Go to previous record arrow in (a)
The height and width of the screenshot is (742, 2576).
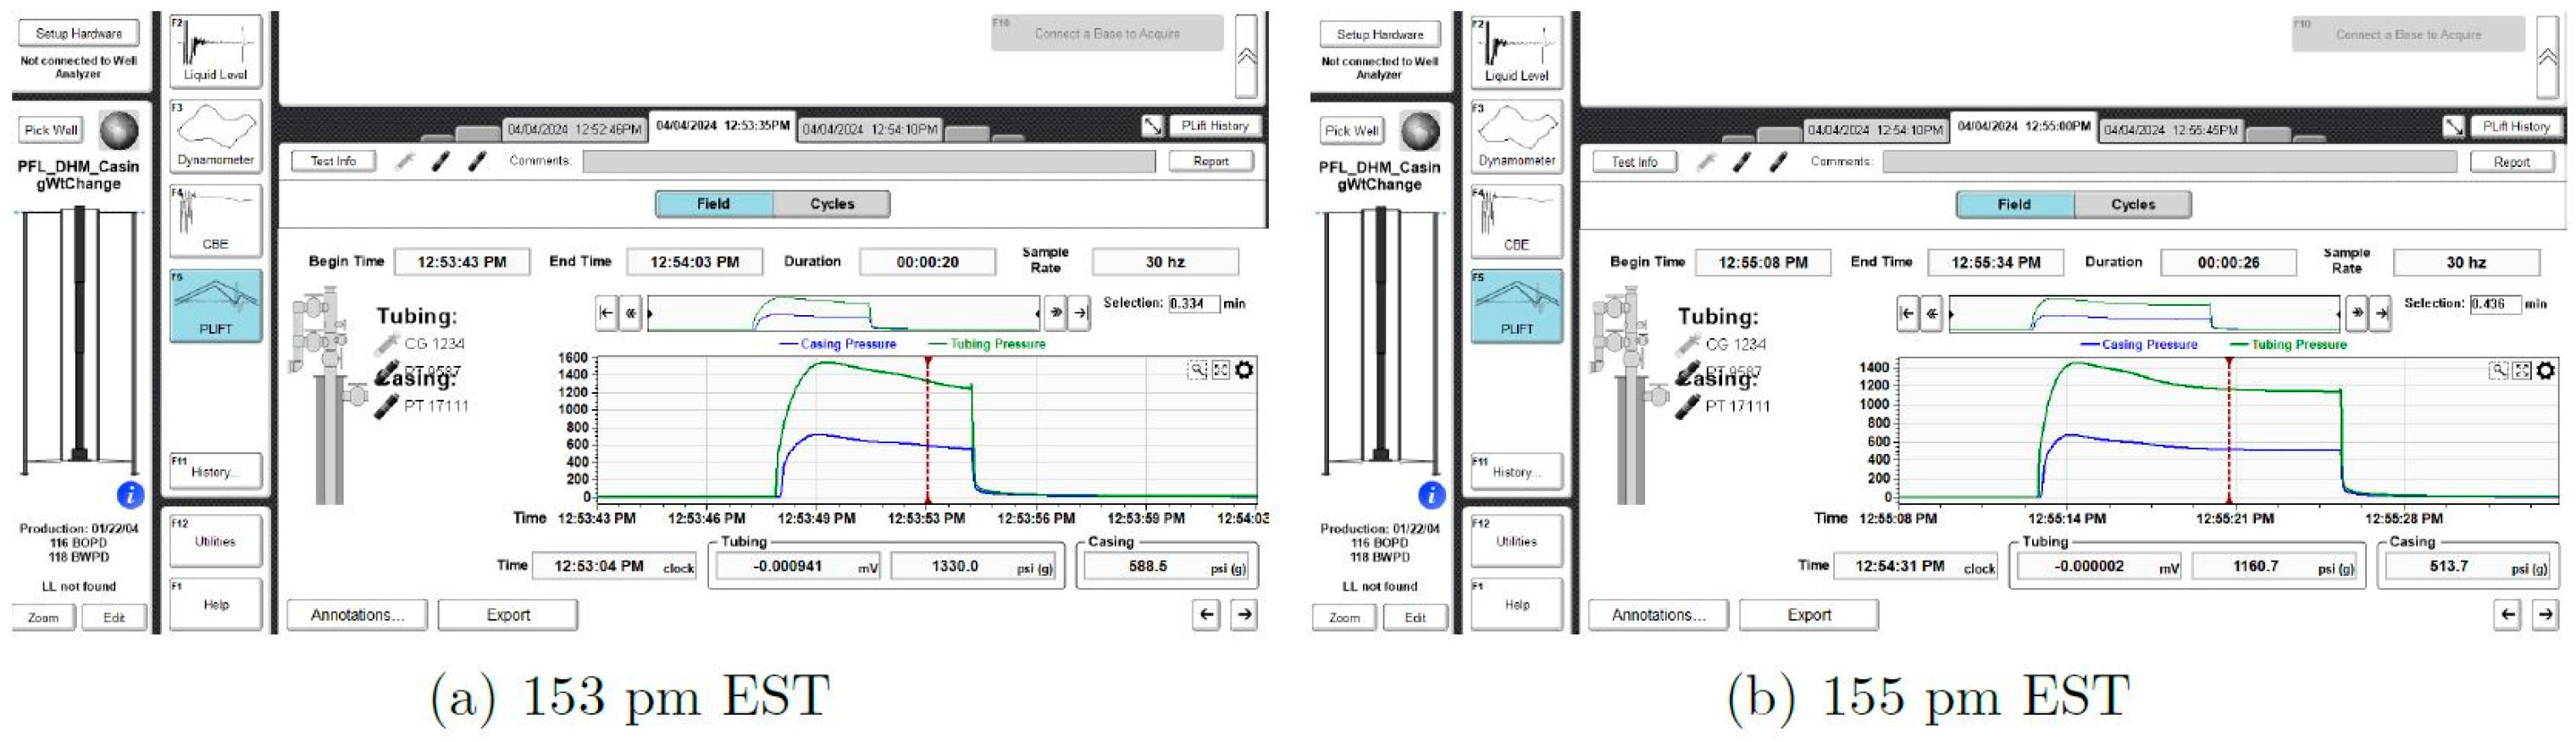pyautogui.click(x=1207, y=615)
